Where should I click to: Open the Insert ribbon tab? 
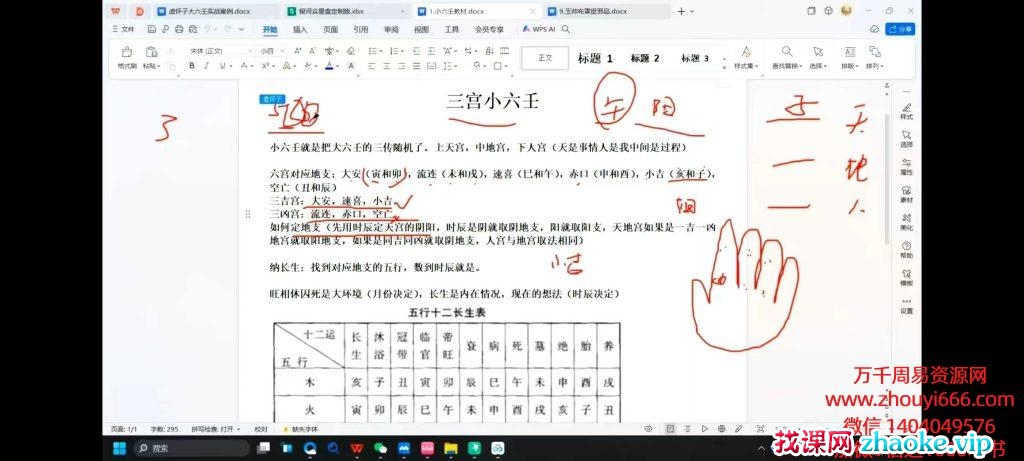300,29
